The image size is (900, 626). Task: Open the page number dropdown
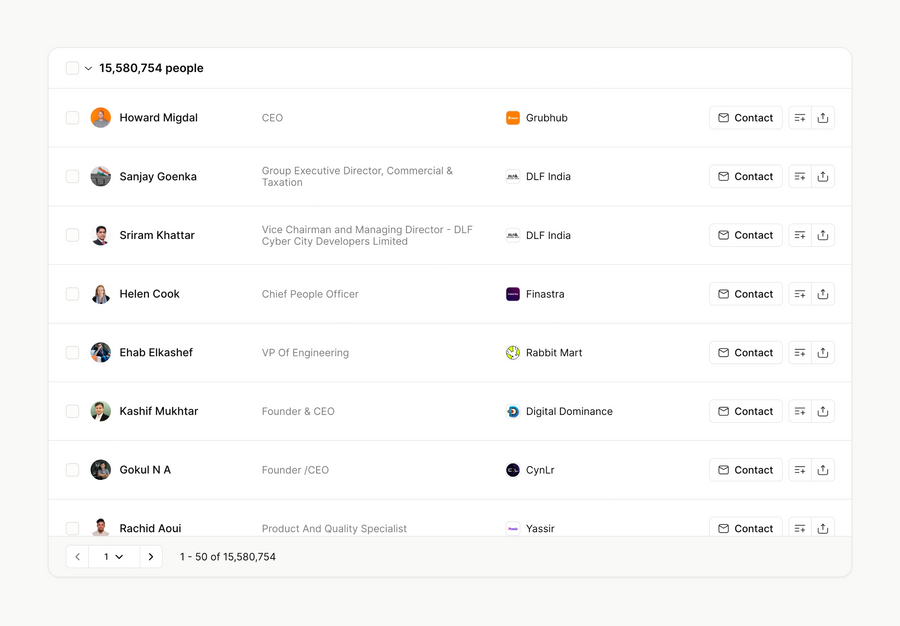point(113,556)
